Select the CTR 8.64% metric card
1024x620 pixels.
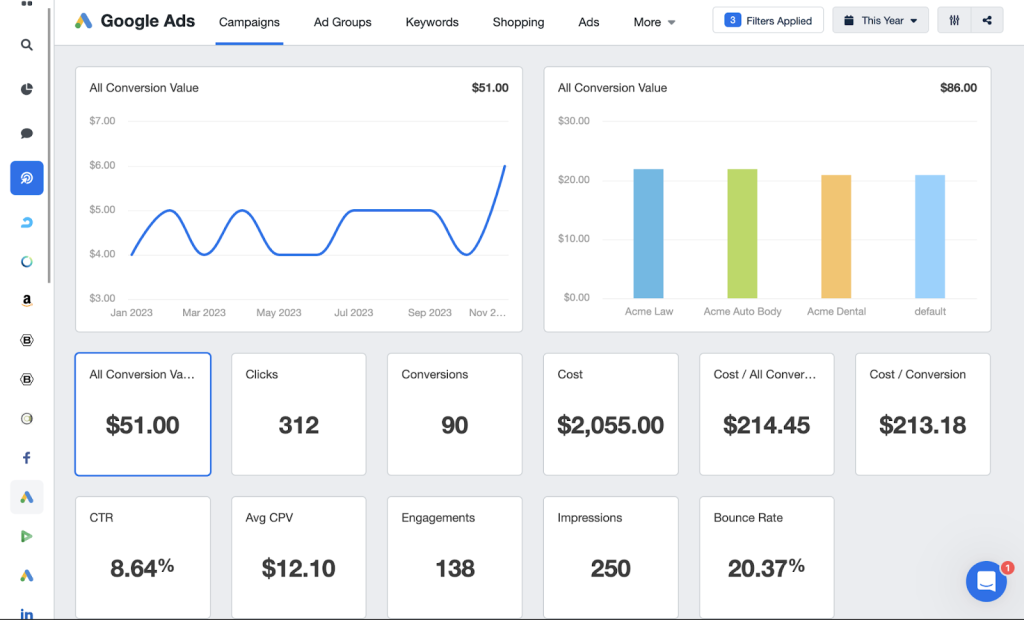[x=142, y=557]
